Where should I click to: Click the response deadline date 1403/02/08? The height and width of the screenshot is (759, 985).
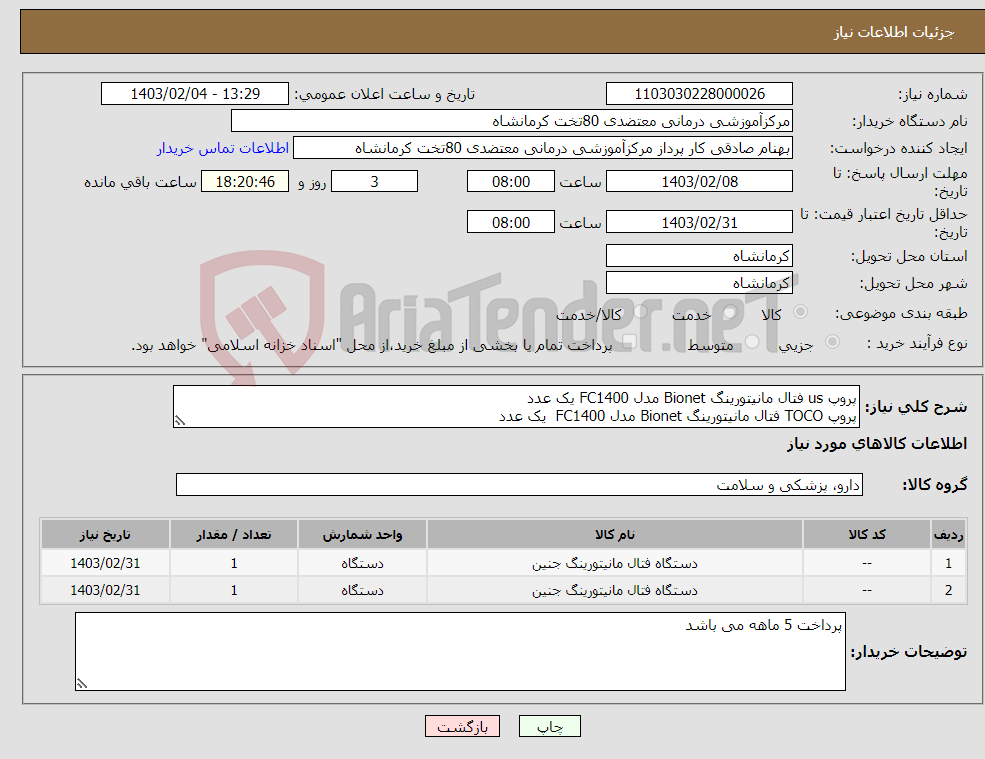(x=699, y=182)
